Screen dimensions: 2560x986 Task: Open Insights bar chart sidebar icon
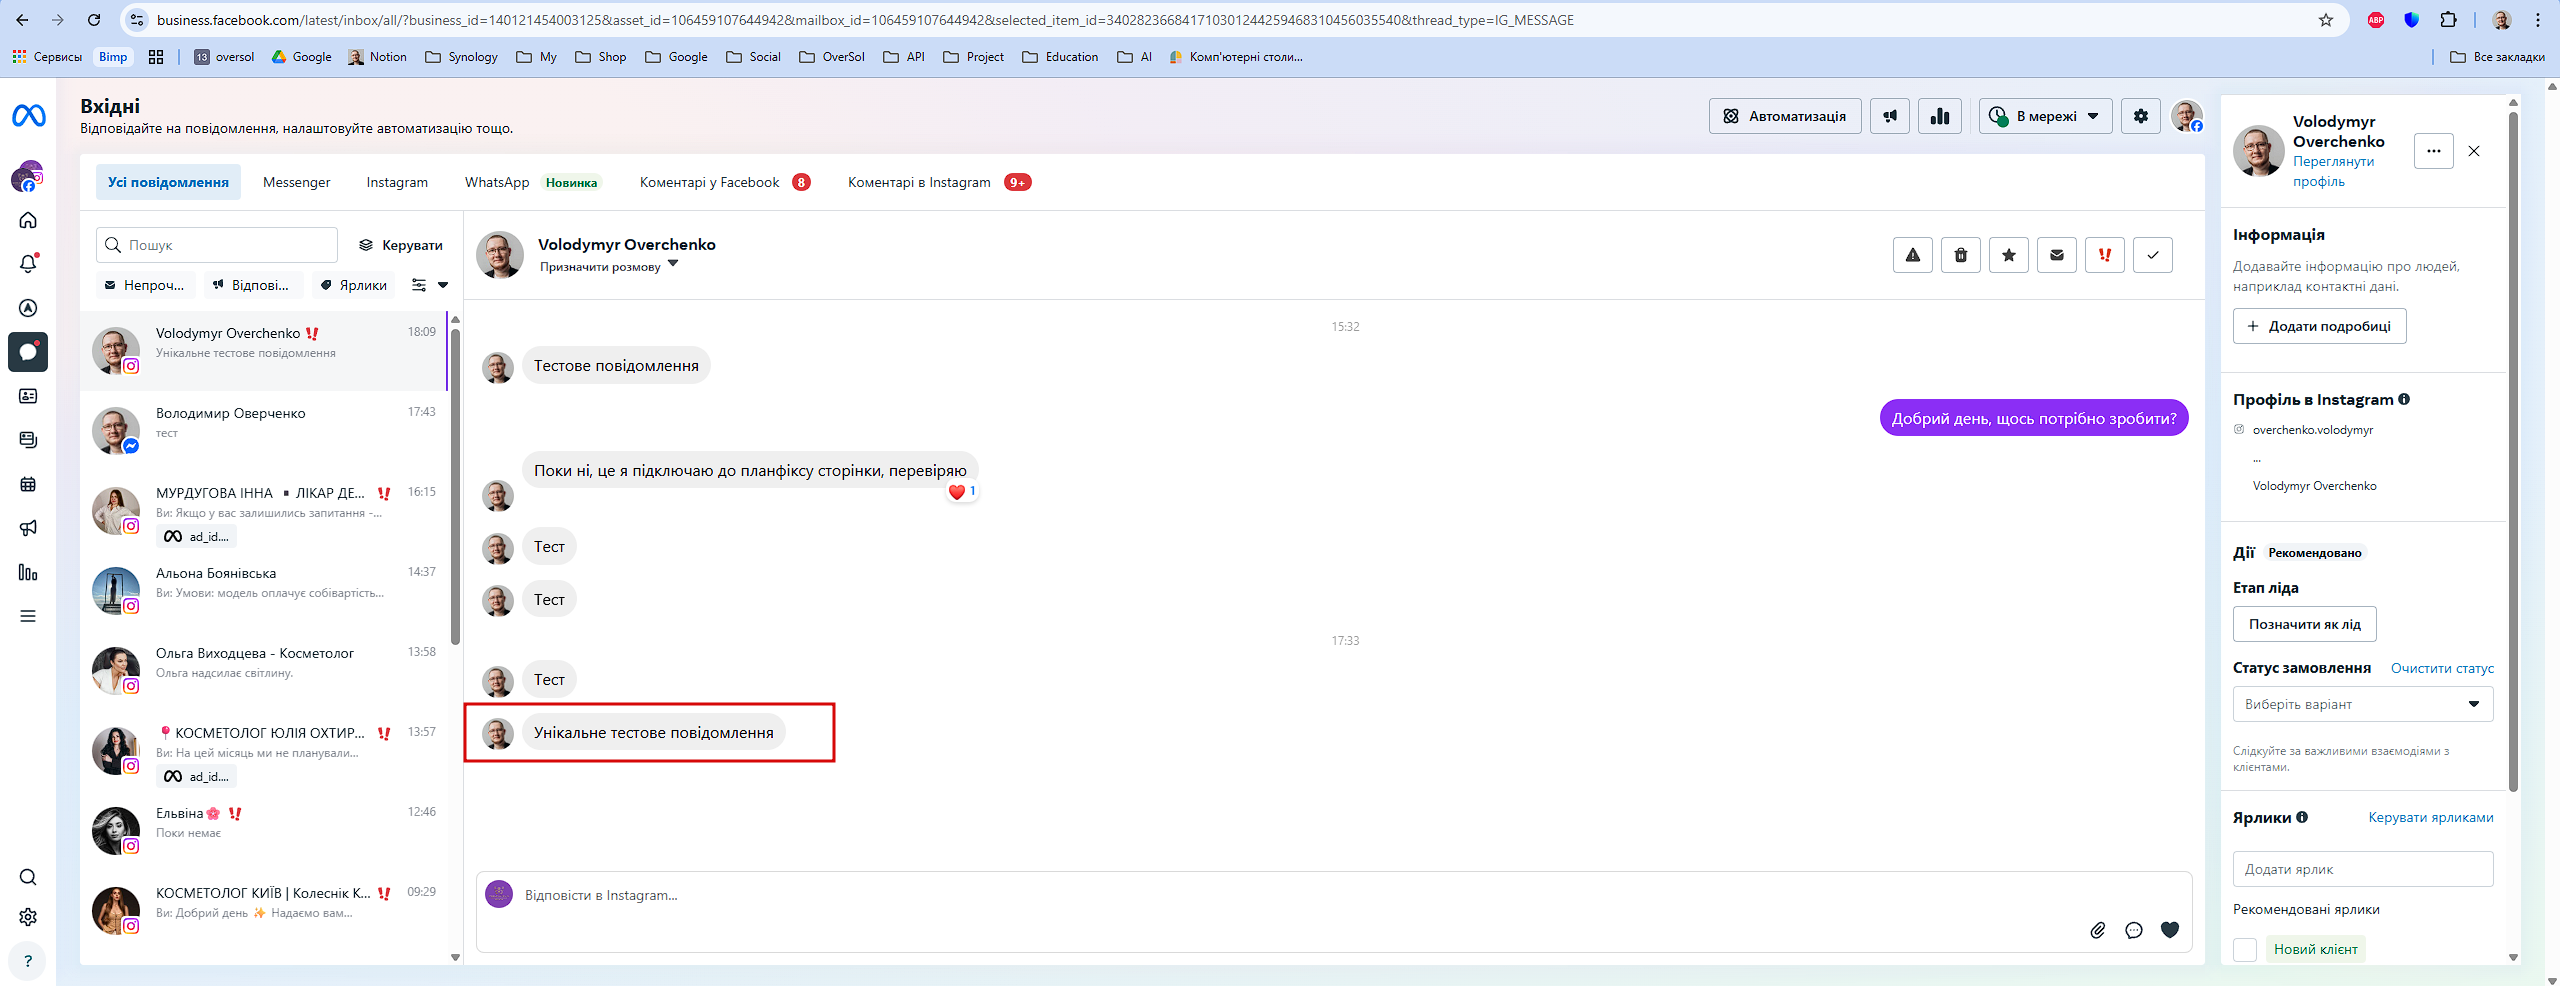point(28,572)
